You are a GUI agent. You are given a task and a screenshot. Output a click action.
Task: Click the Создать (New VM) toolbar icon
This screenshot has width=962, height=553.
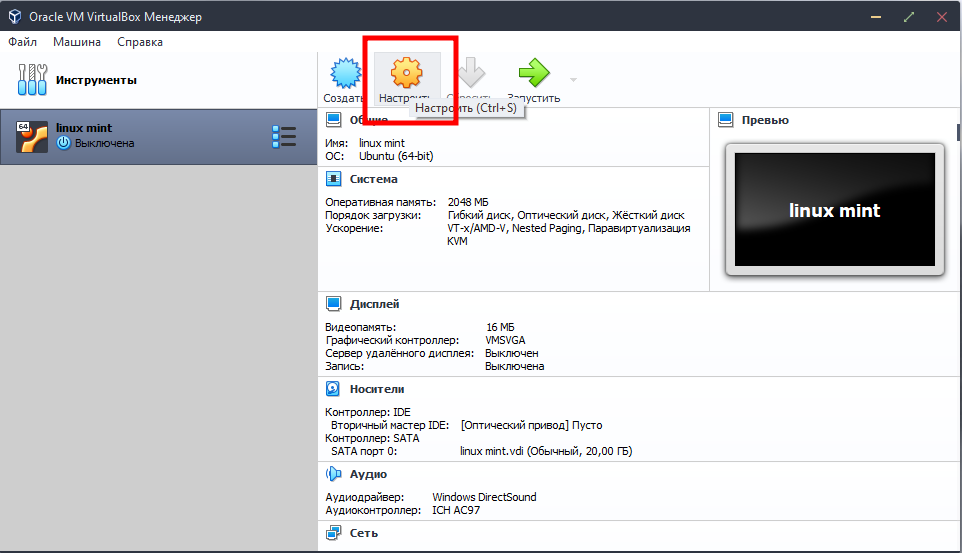[343, 73]
